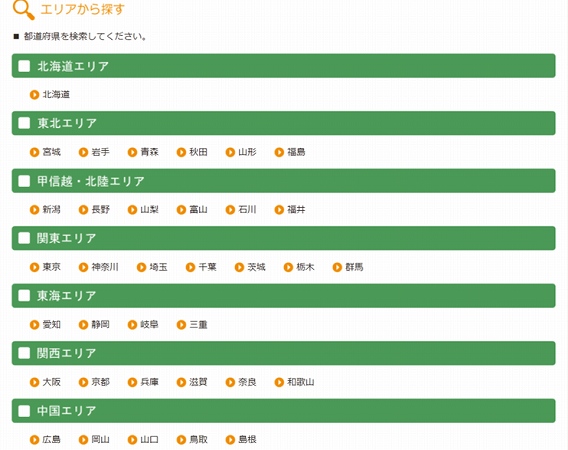Click the arrow icon next to 大阪
Image resolution: width=568 pixels, height=450 pixels.
[x=34, y=382]
